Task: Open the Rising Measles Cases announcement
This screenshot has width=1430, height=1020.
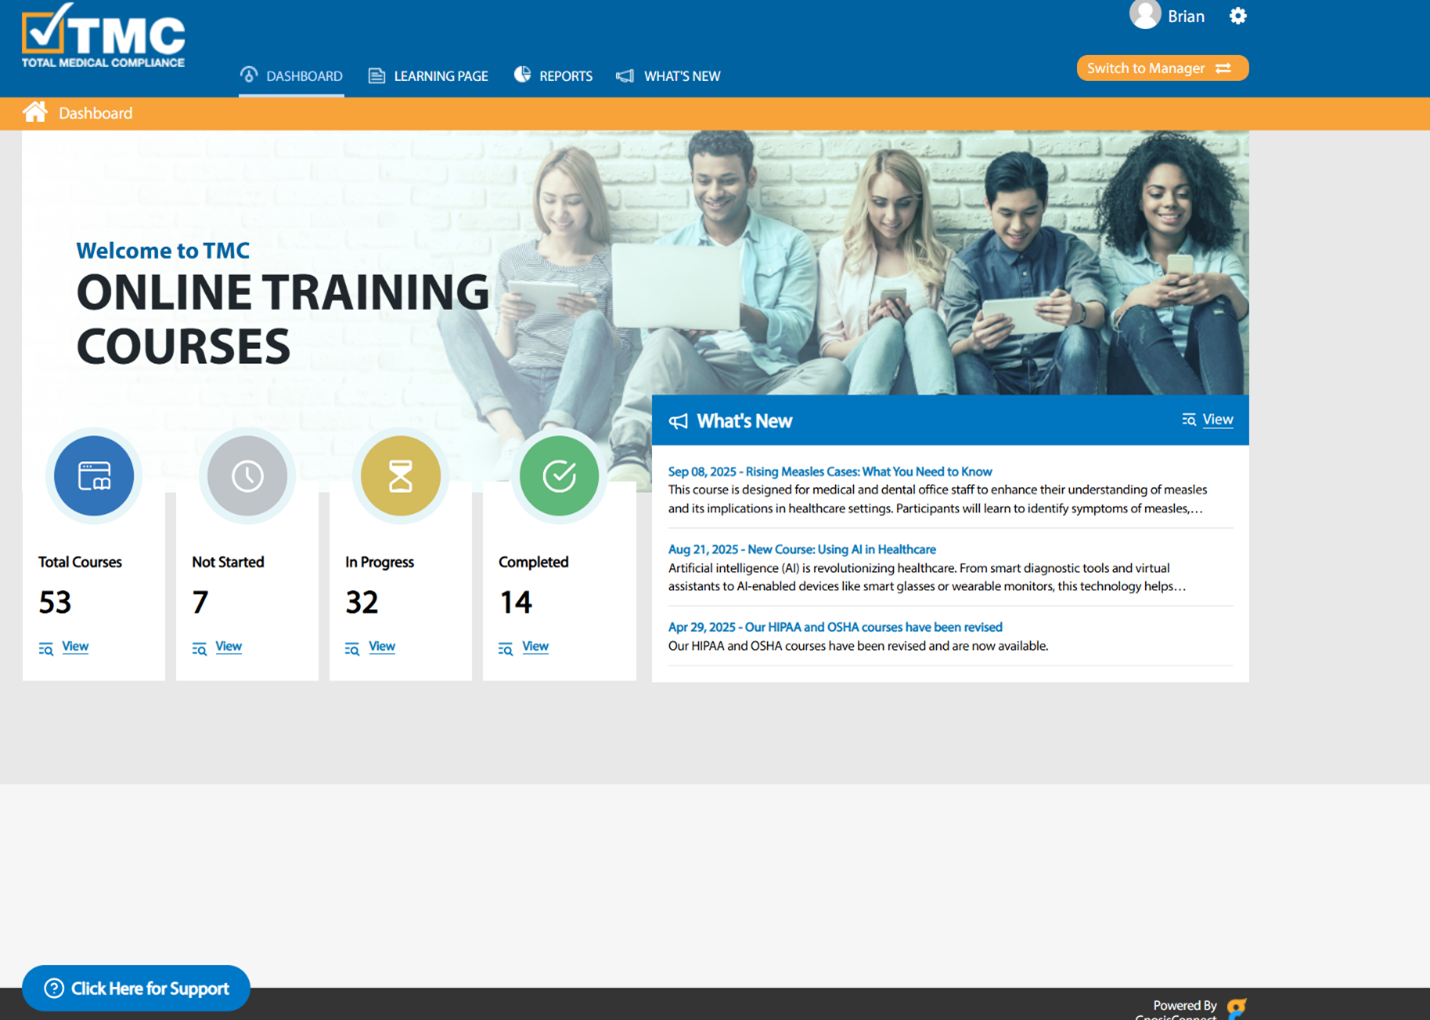Action: point(830,471)
